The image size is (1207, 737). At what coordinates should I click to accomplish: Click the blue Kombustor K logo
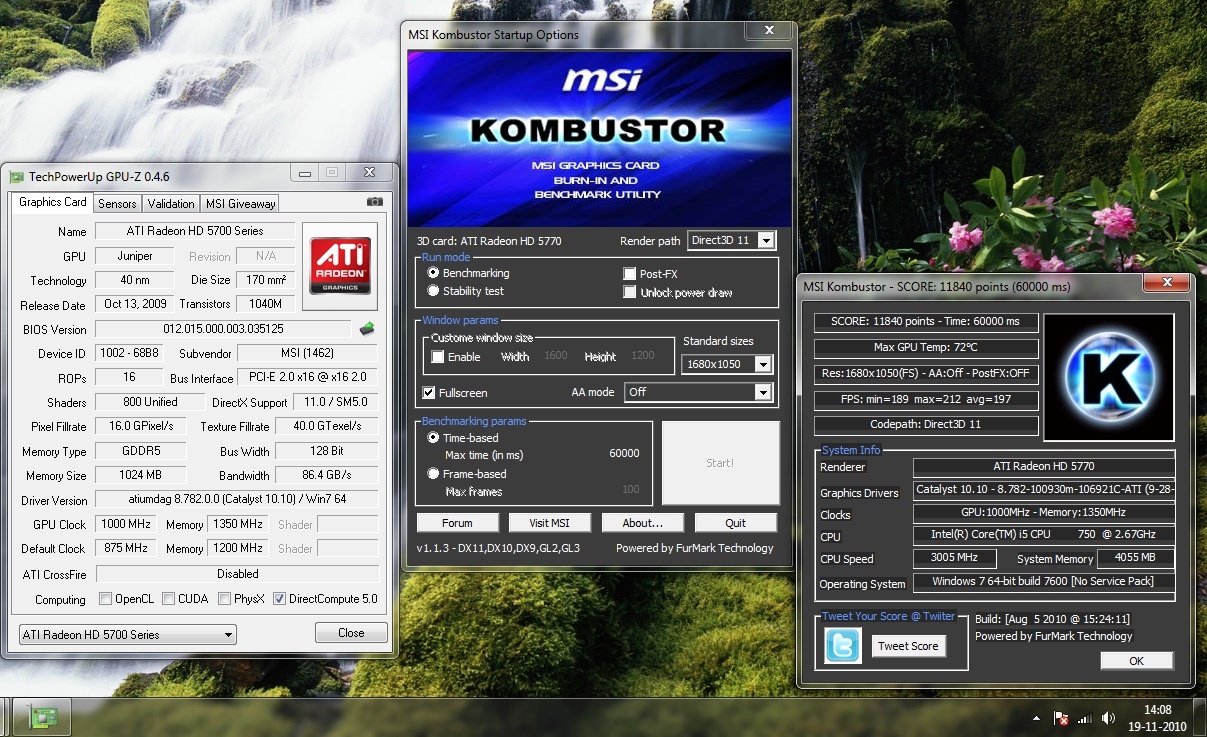[x=1108, y=377]
